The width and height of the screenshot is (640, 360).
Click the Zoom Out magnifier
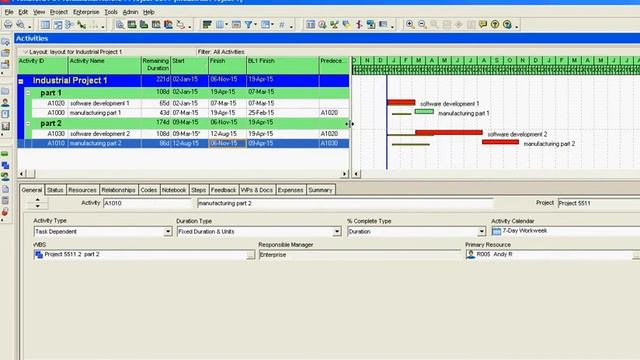click(x=422, y=25)
